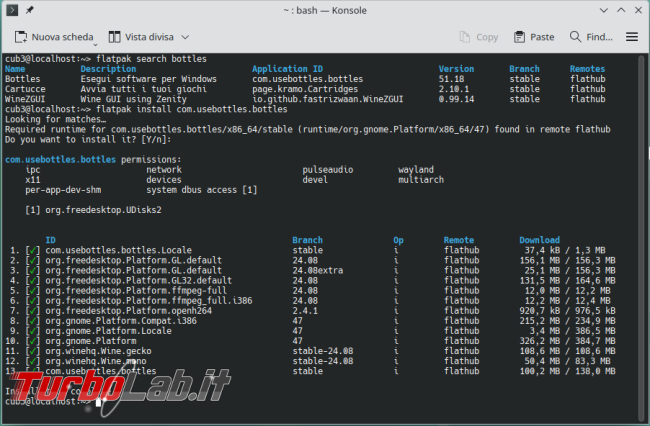Toggle the pin window icon
Viewport: 650px width, 426px height.
pyautogui.click(x=29, y=10)
